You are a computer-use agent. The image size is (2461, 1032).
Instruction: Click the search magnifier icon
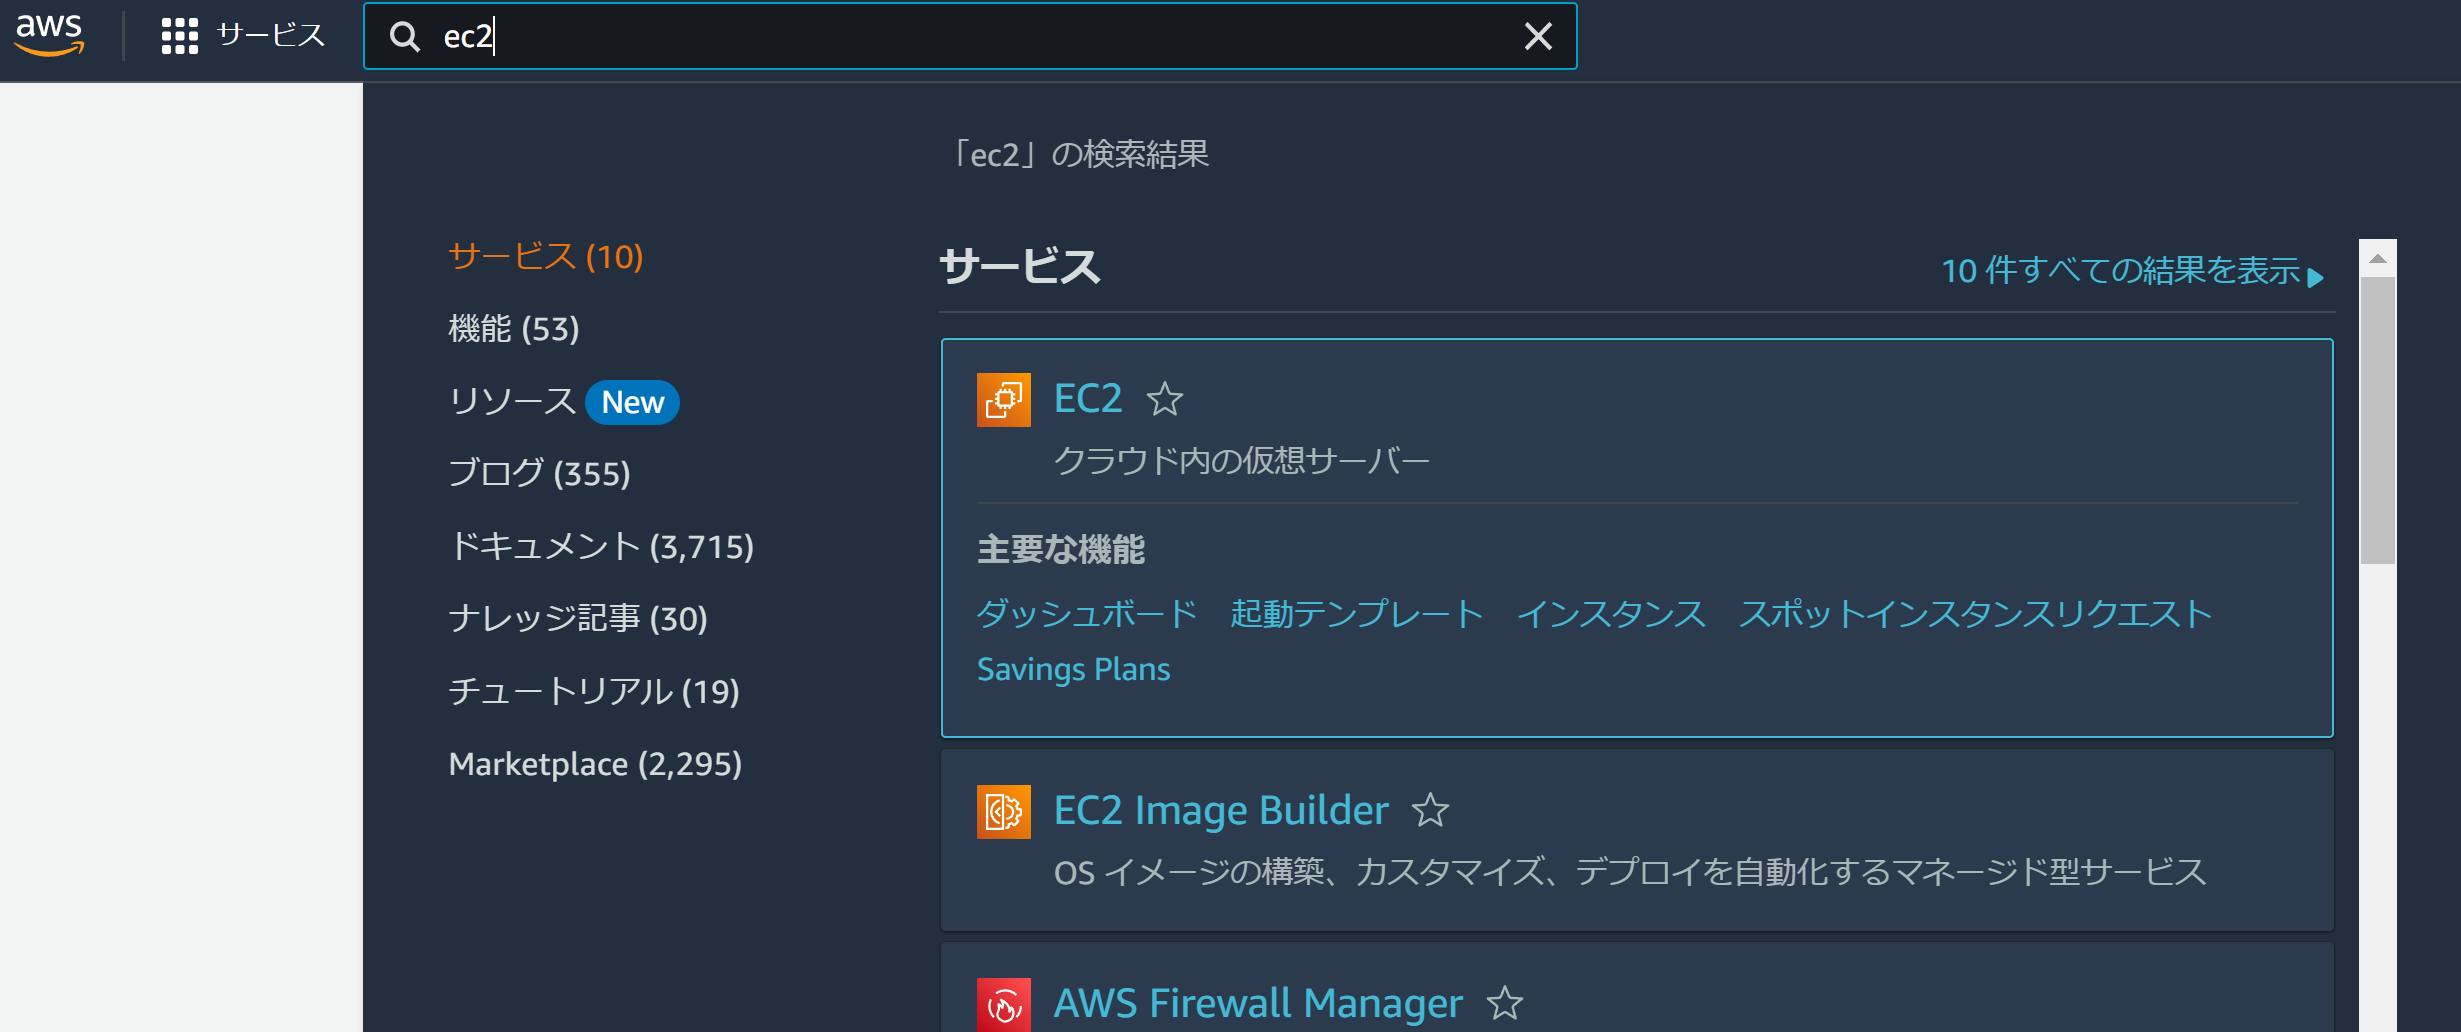coord(406,36)
